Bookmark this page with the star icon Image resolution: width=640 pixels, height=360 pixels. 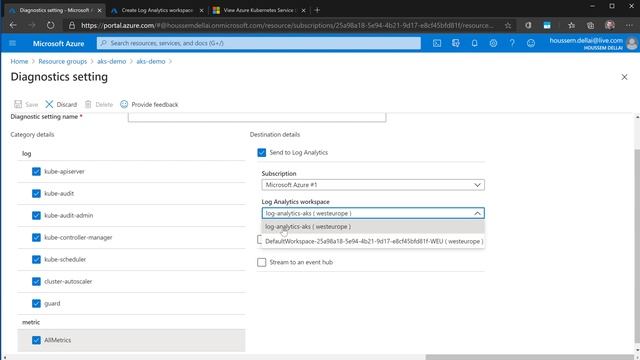coord(508,25)
